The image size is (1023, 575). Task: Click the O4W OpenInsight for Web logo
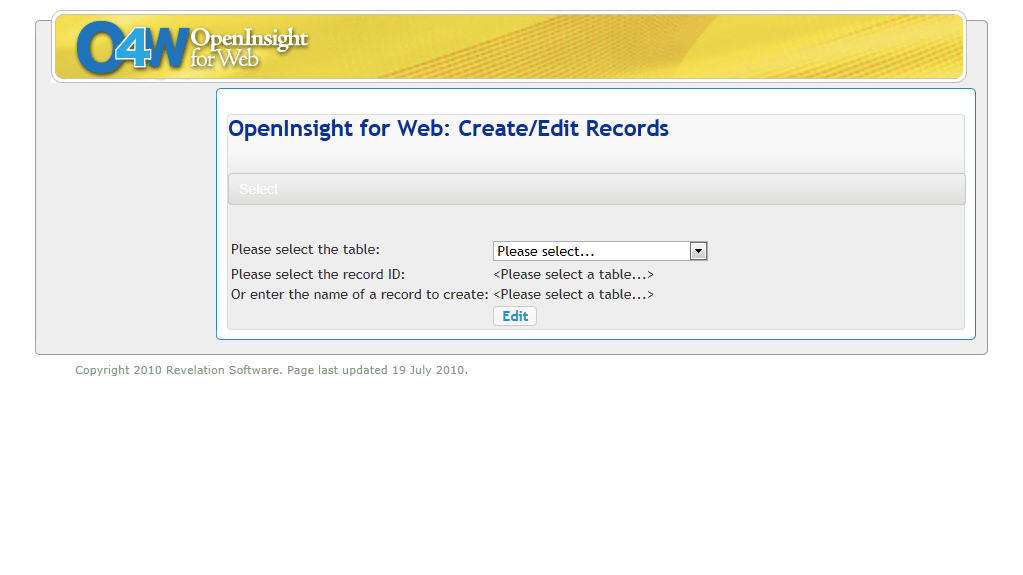192,47
